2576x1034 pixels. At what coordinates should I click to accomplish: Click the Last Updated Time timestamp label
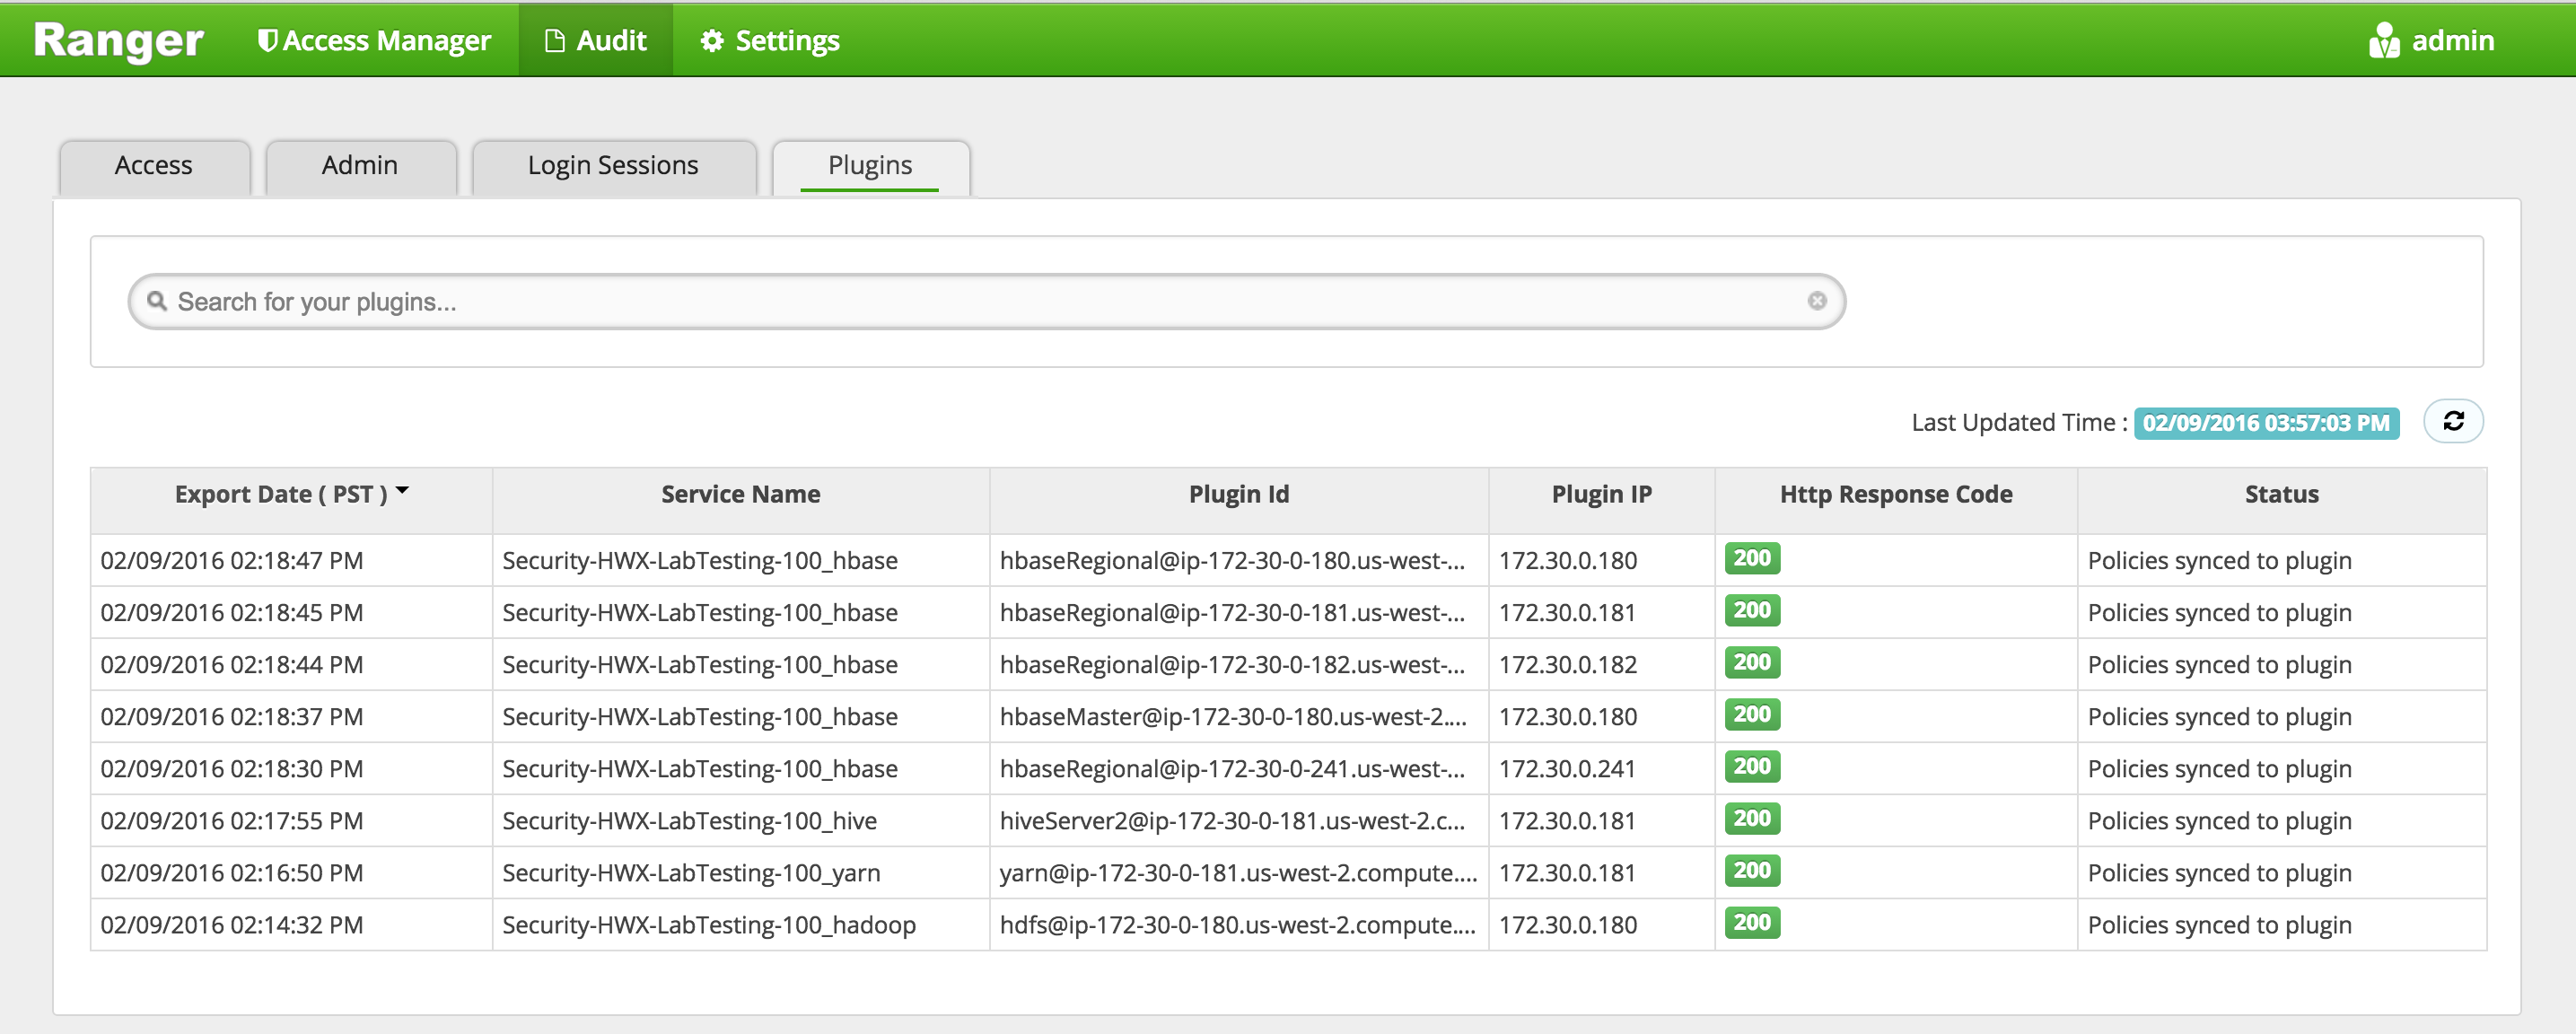tap(2265, 423)
